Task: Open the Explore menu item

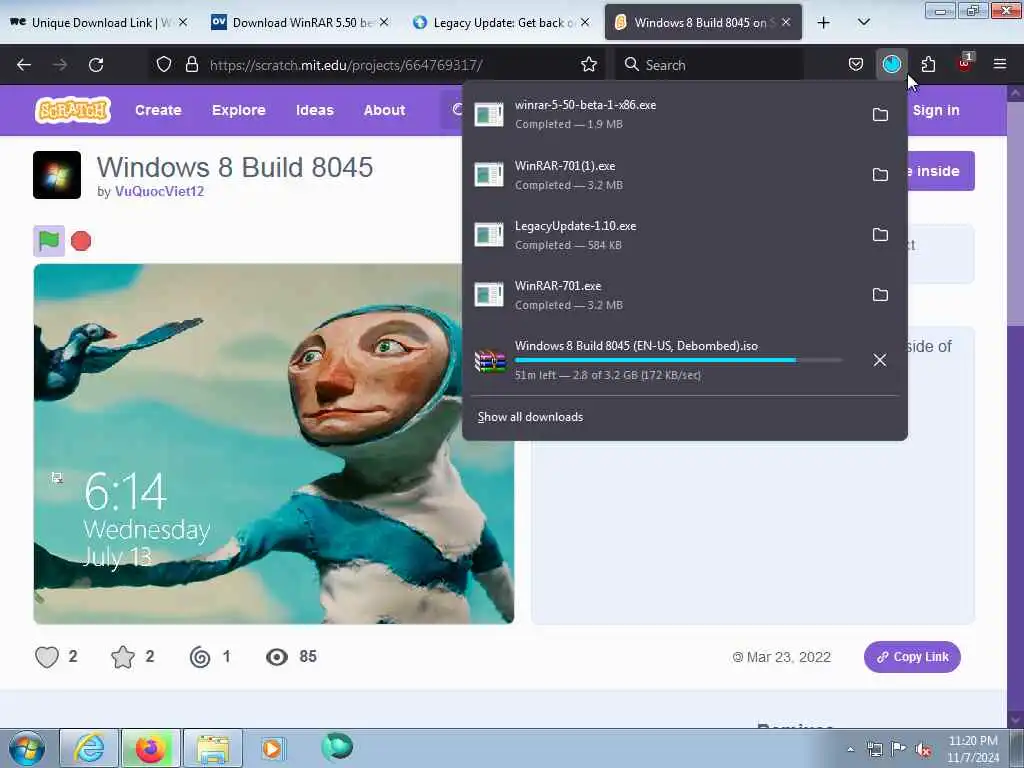Action: click(238, 110)
